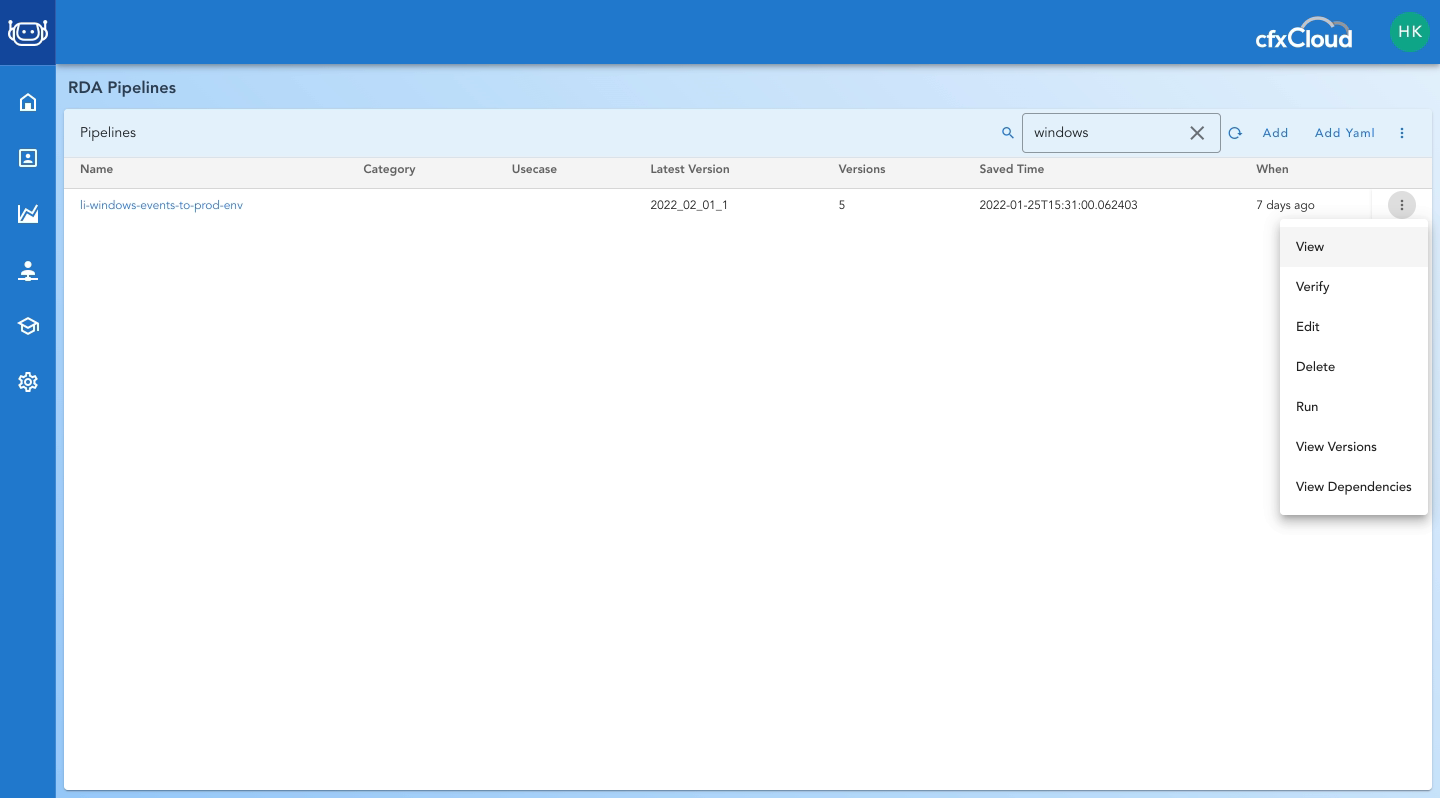Click the 2022_02_01_1 version cell
This screenshot has height=798, width=1440.
click(x=689, y=205)
